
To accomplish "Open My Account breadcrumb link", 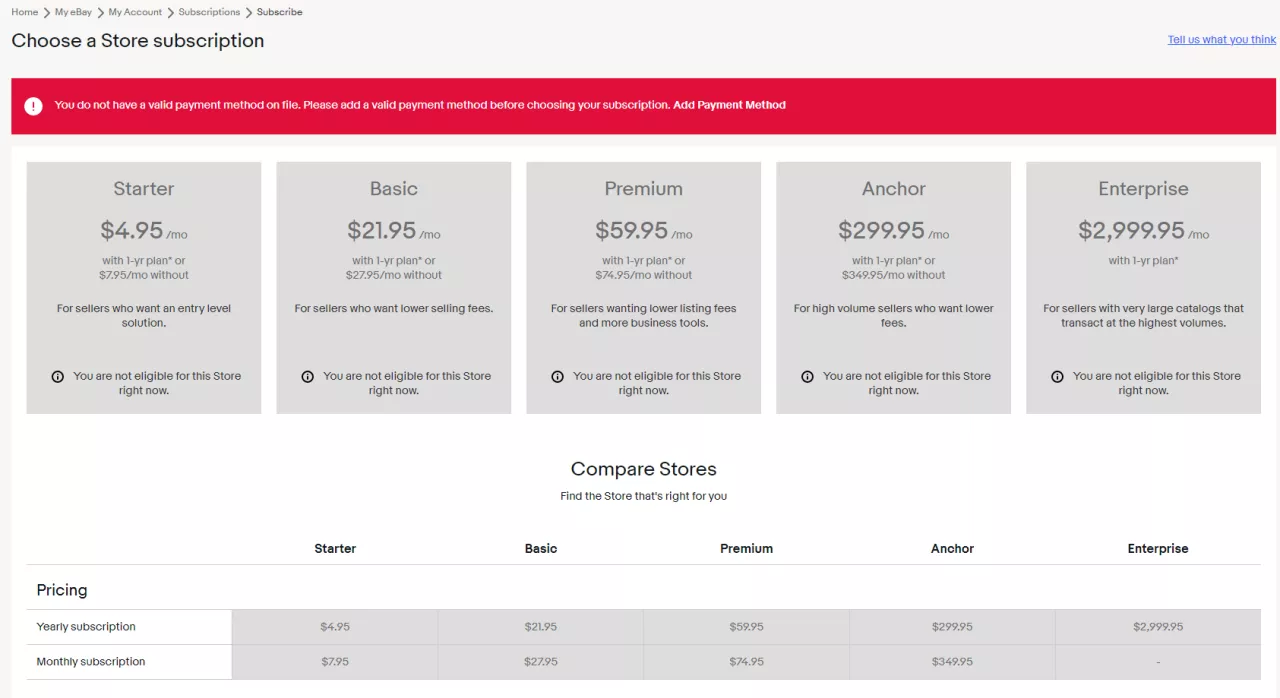I will [135, 12].
